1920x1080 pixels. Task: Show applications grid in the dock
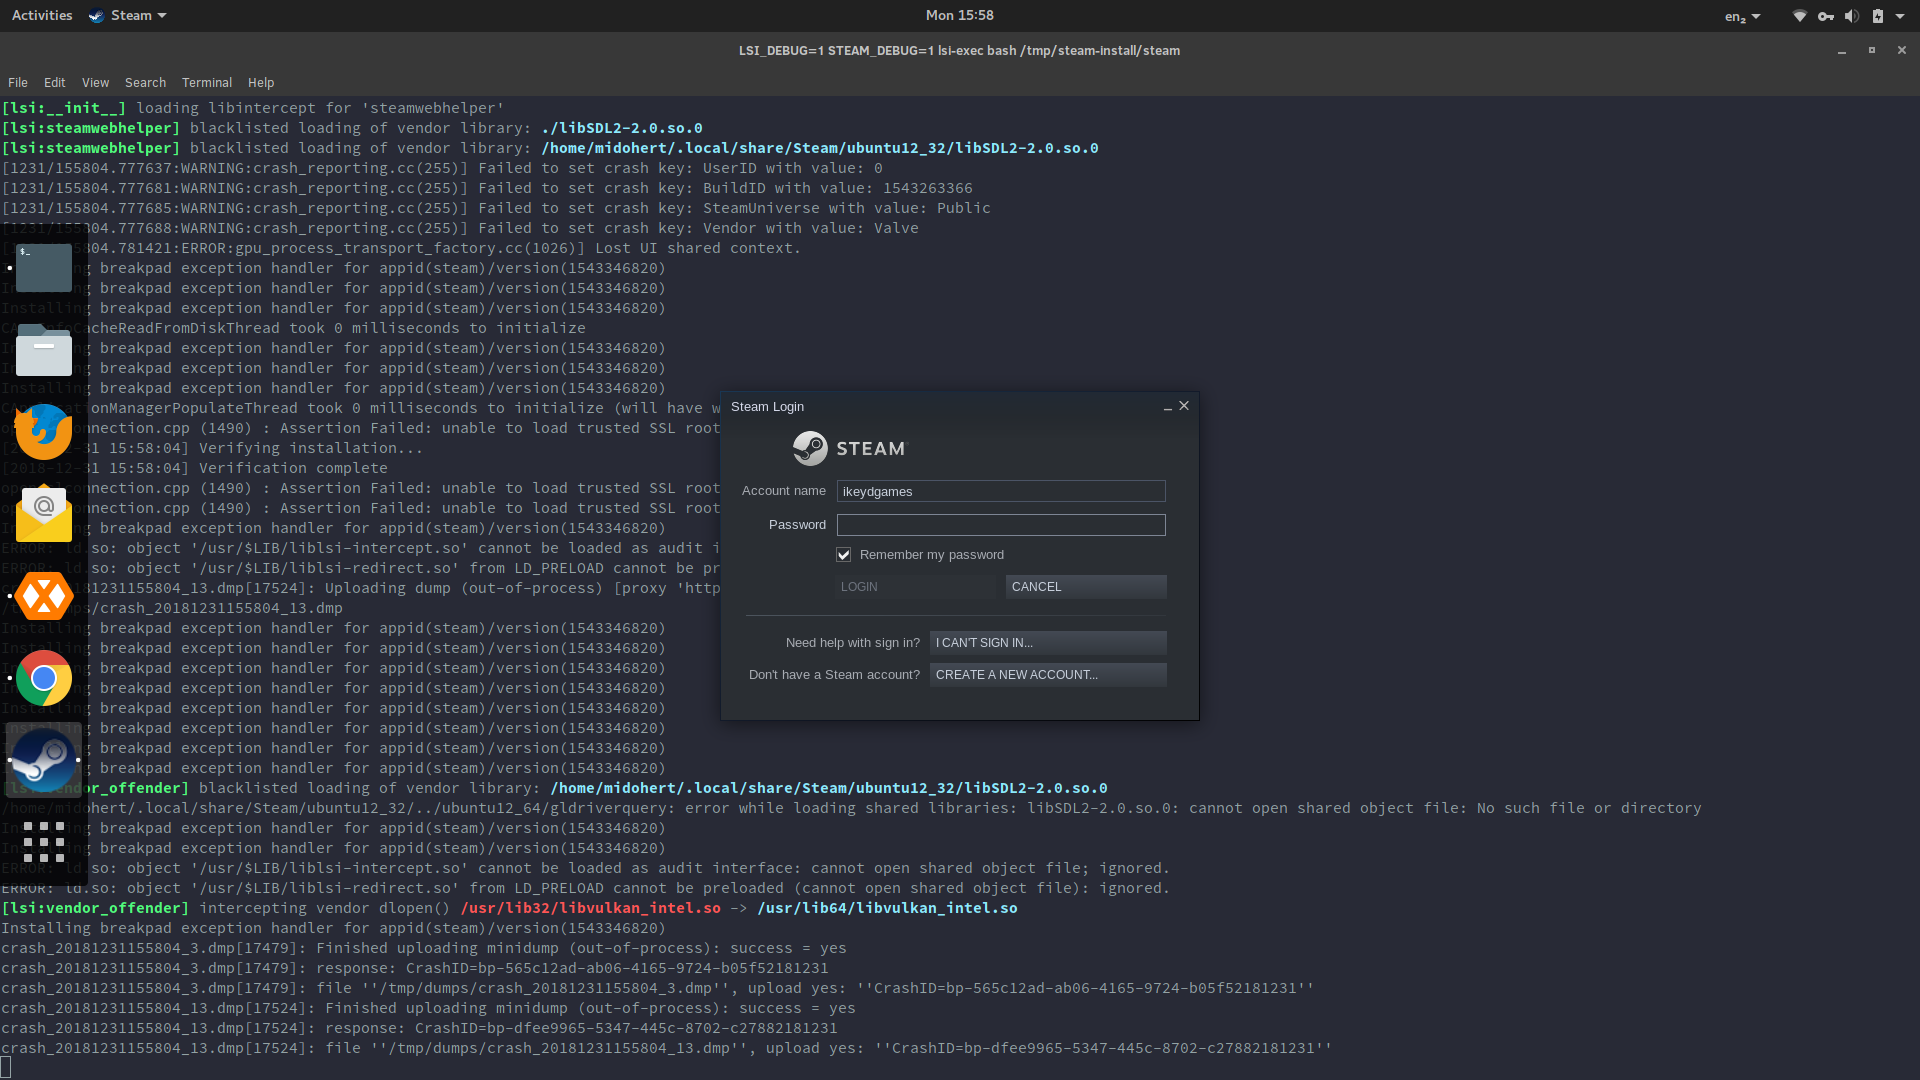click(43, 842)
